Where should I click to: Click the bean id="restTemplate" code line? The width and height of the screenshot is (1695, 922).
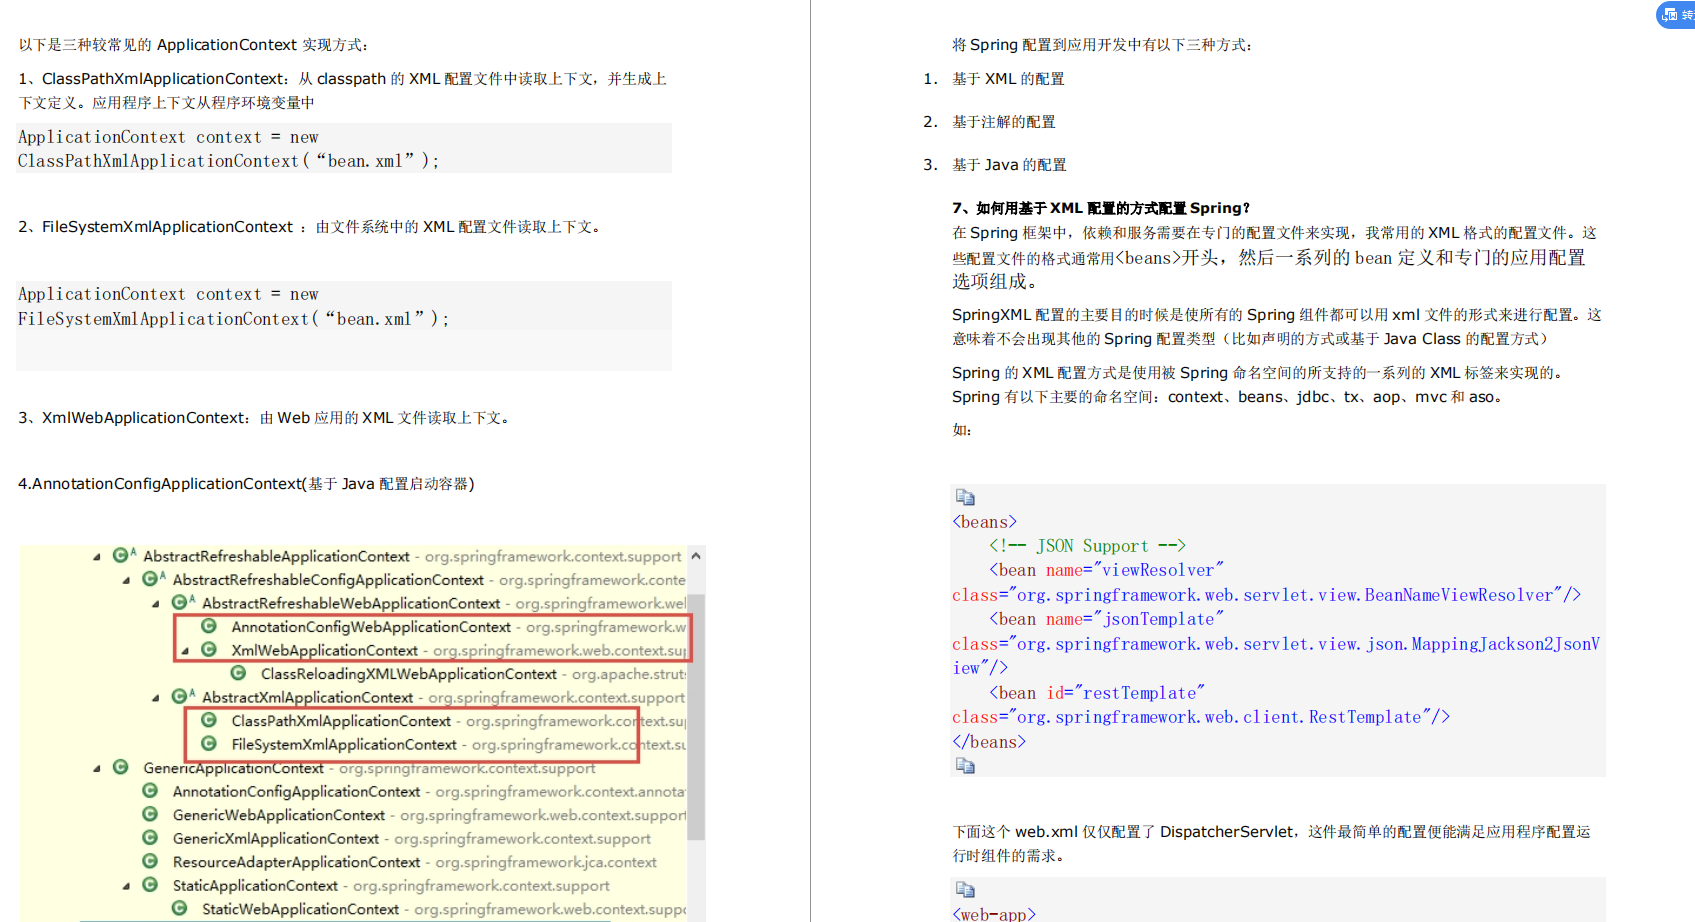(x=1097, y=693)
